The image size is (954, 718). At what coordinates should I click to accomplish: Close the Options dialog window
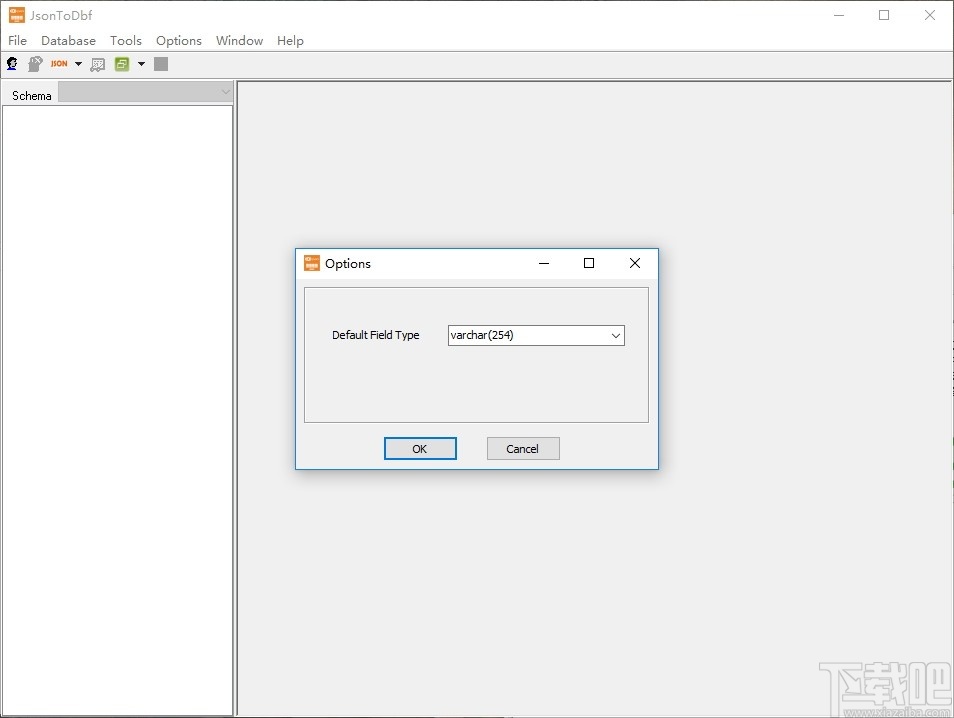(x=635, y=263)
